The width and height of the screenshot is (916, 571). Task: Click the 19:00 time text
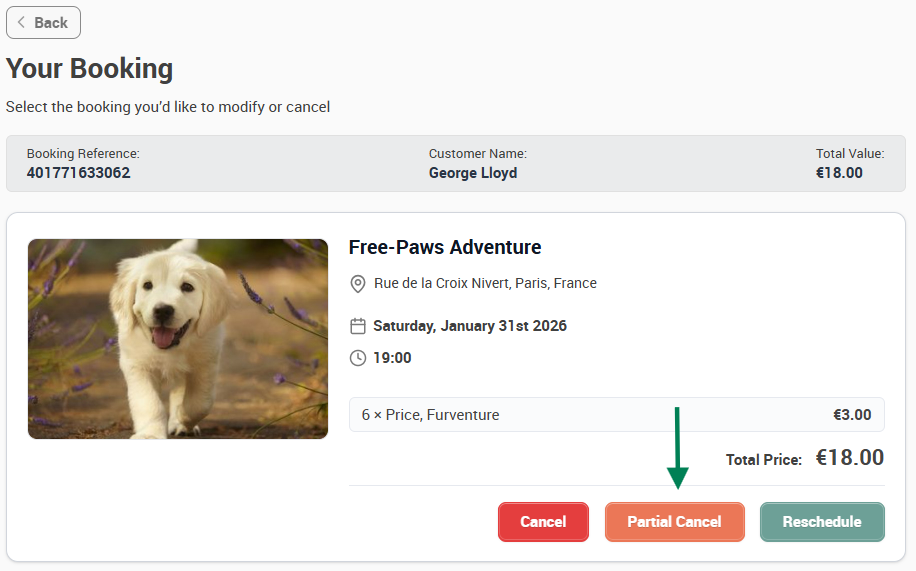392,358
